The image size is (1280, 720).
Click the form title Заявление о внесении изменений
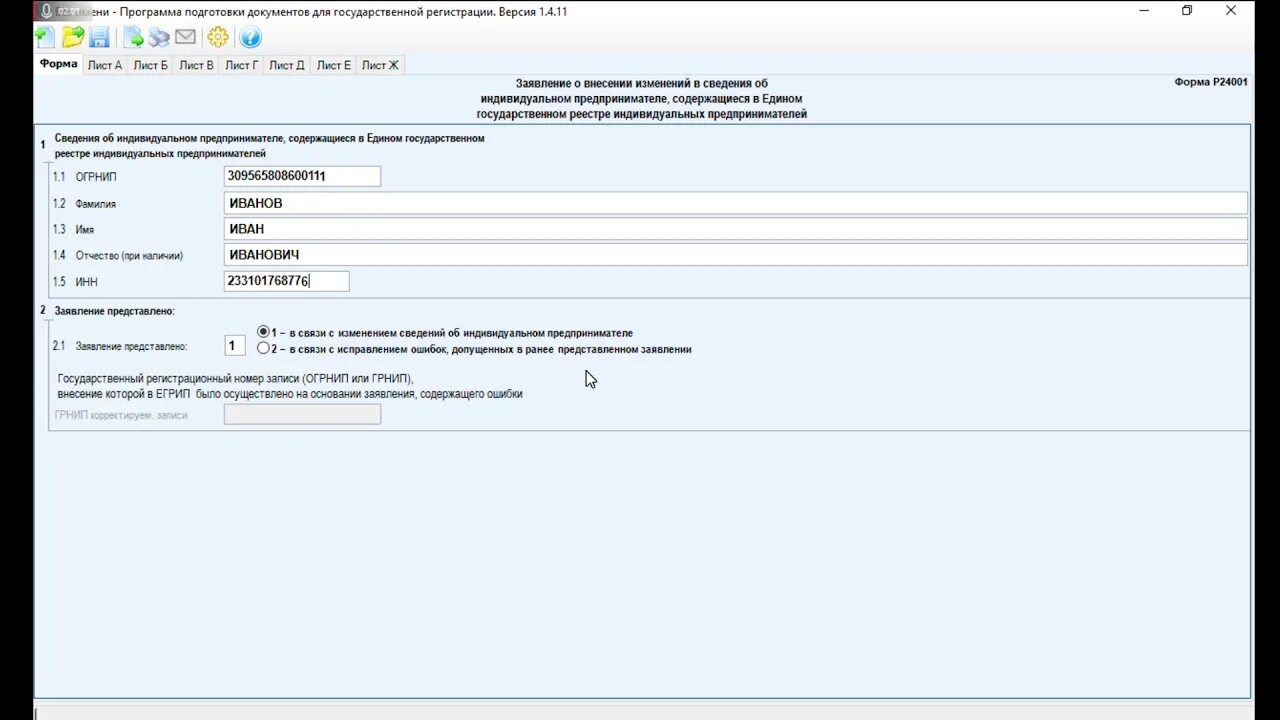(641, 99)
